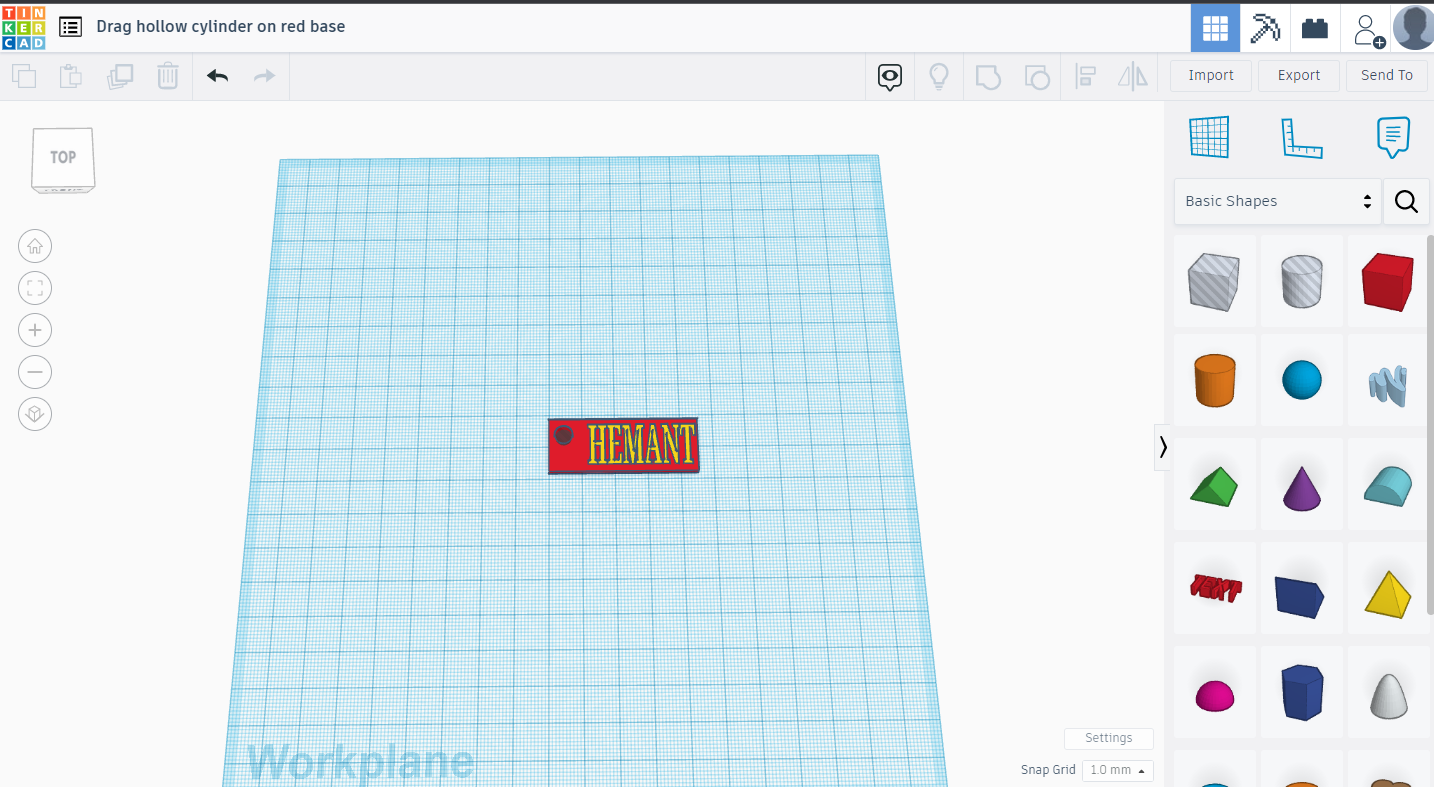This screenshot has height=787, width=1434.
Task: Open the Basic Shapes dropdown
Action: (x=1278, y=201)
